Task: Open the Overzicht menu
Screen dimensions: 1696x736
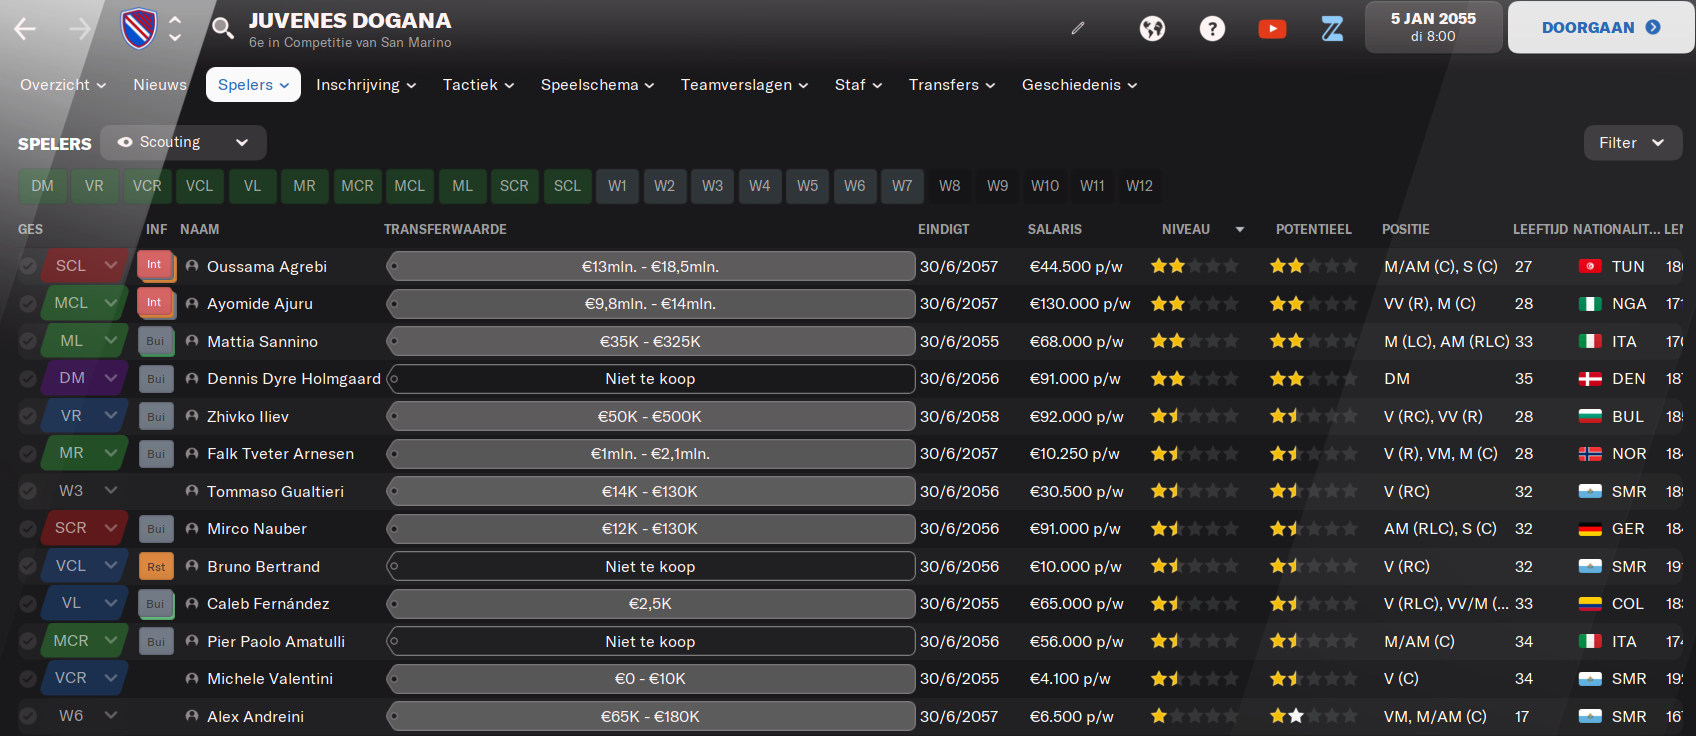Action: point(63,85)
